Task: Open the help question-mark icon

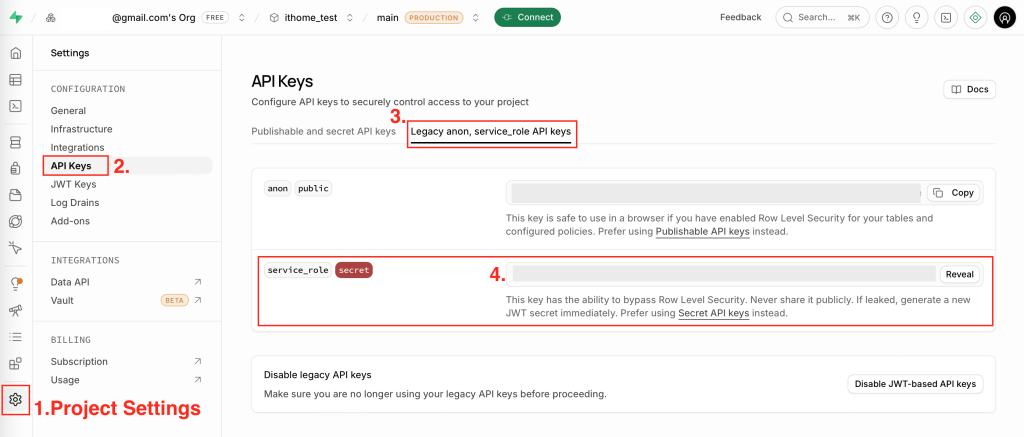Action: click(x=886, y=18)
